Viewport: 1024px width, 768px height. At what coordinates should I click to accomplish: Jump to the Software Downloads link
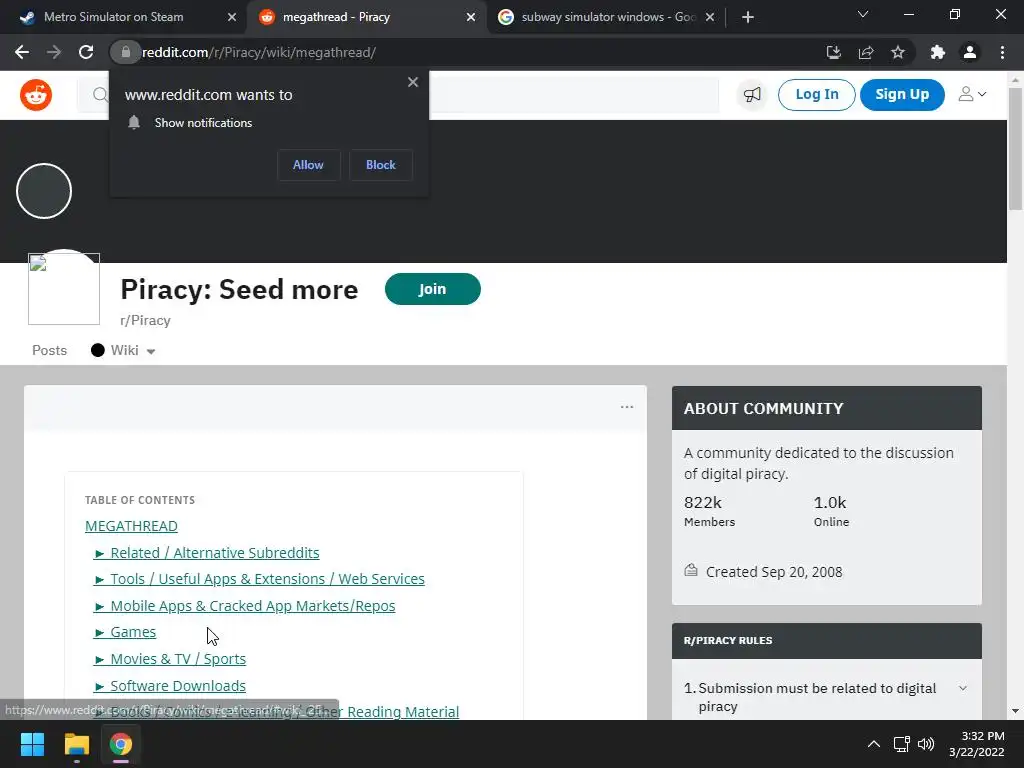click(x=170, y=686)
